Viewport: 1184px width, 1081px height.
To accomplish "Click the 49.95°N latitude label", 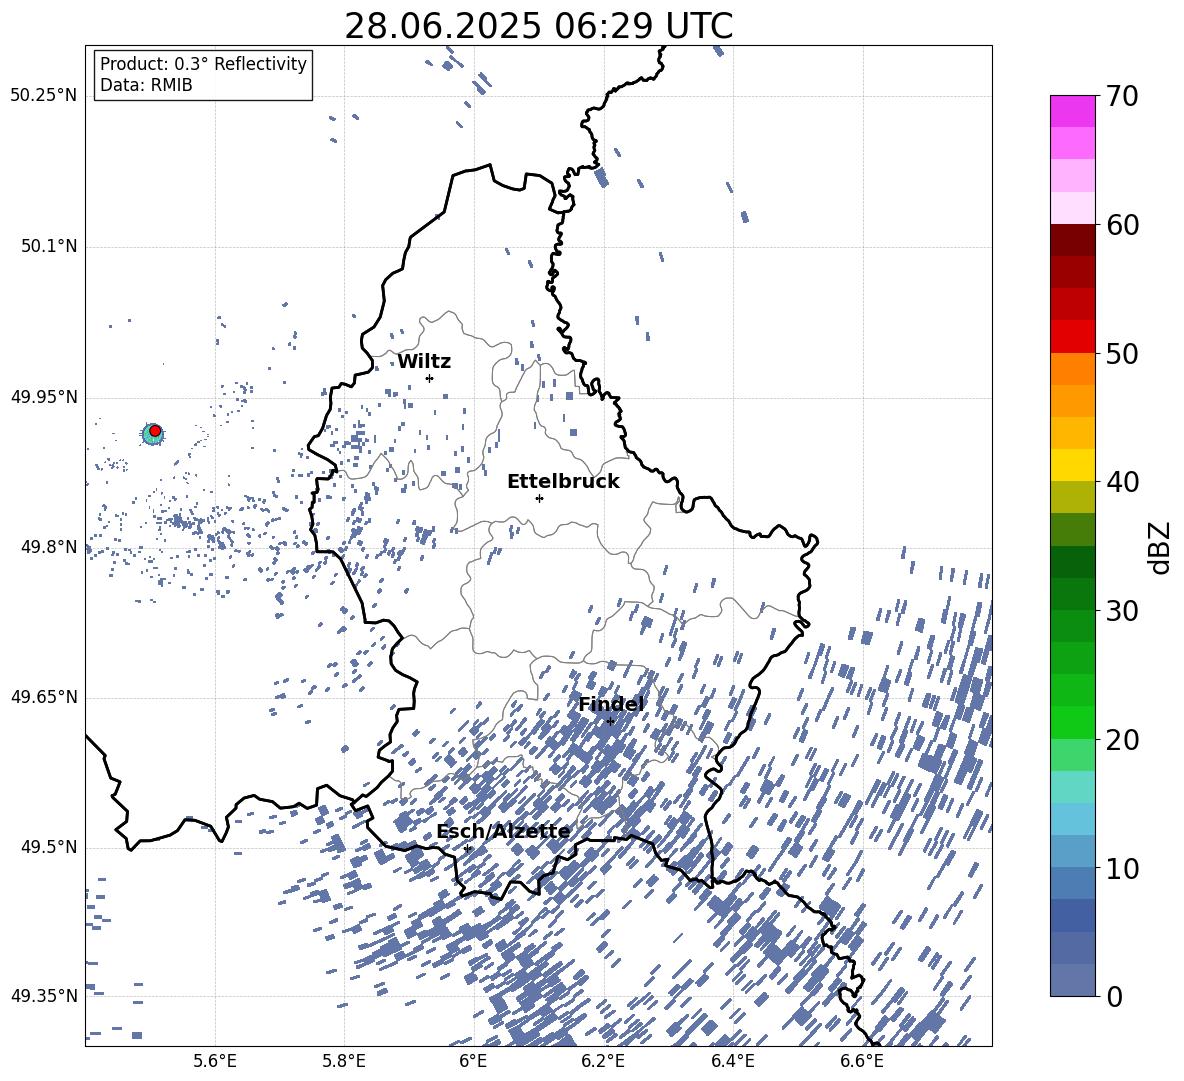I will [x=44, y=397].
